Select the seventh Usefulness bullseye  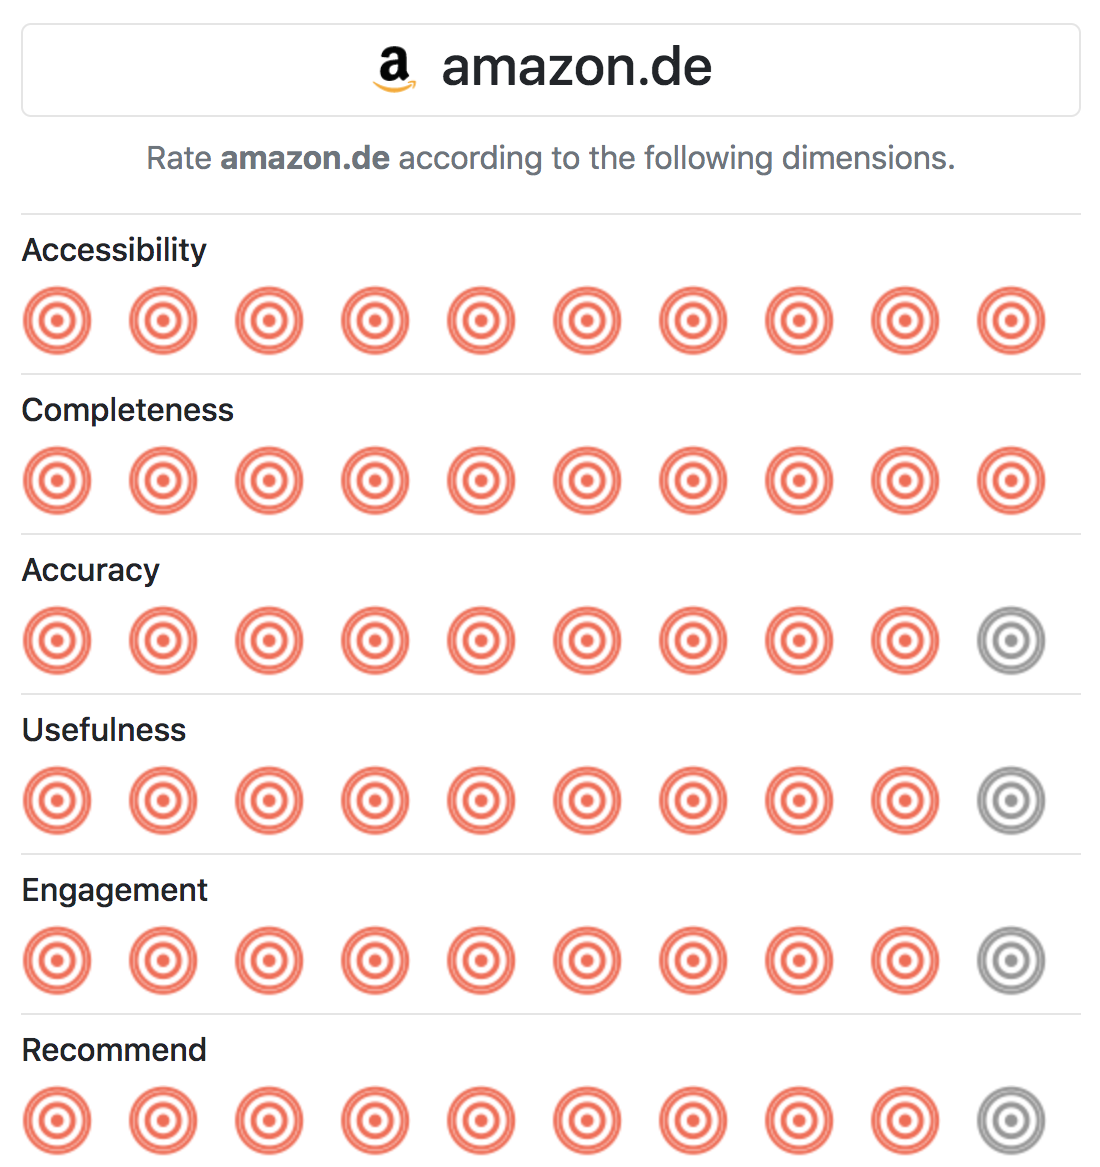tap(693, 801)
